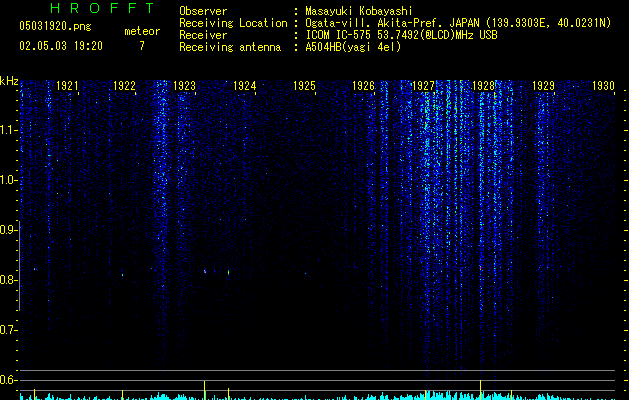Click the red echo spot below 1928
This screenshot has width=629, height=400.
coord(480,267)
